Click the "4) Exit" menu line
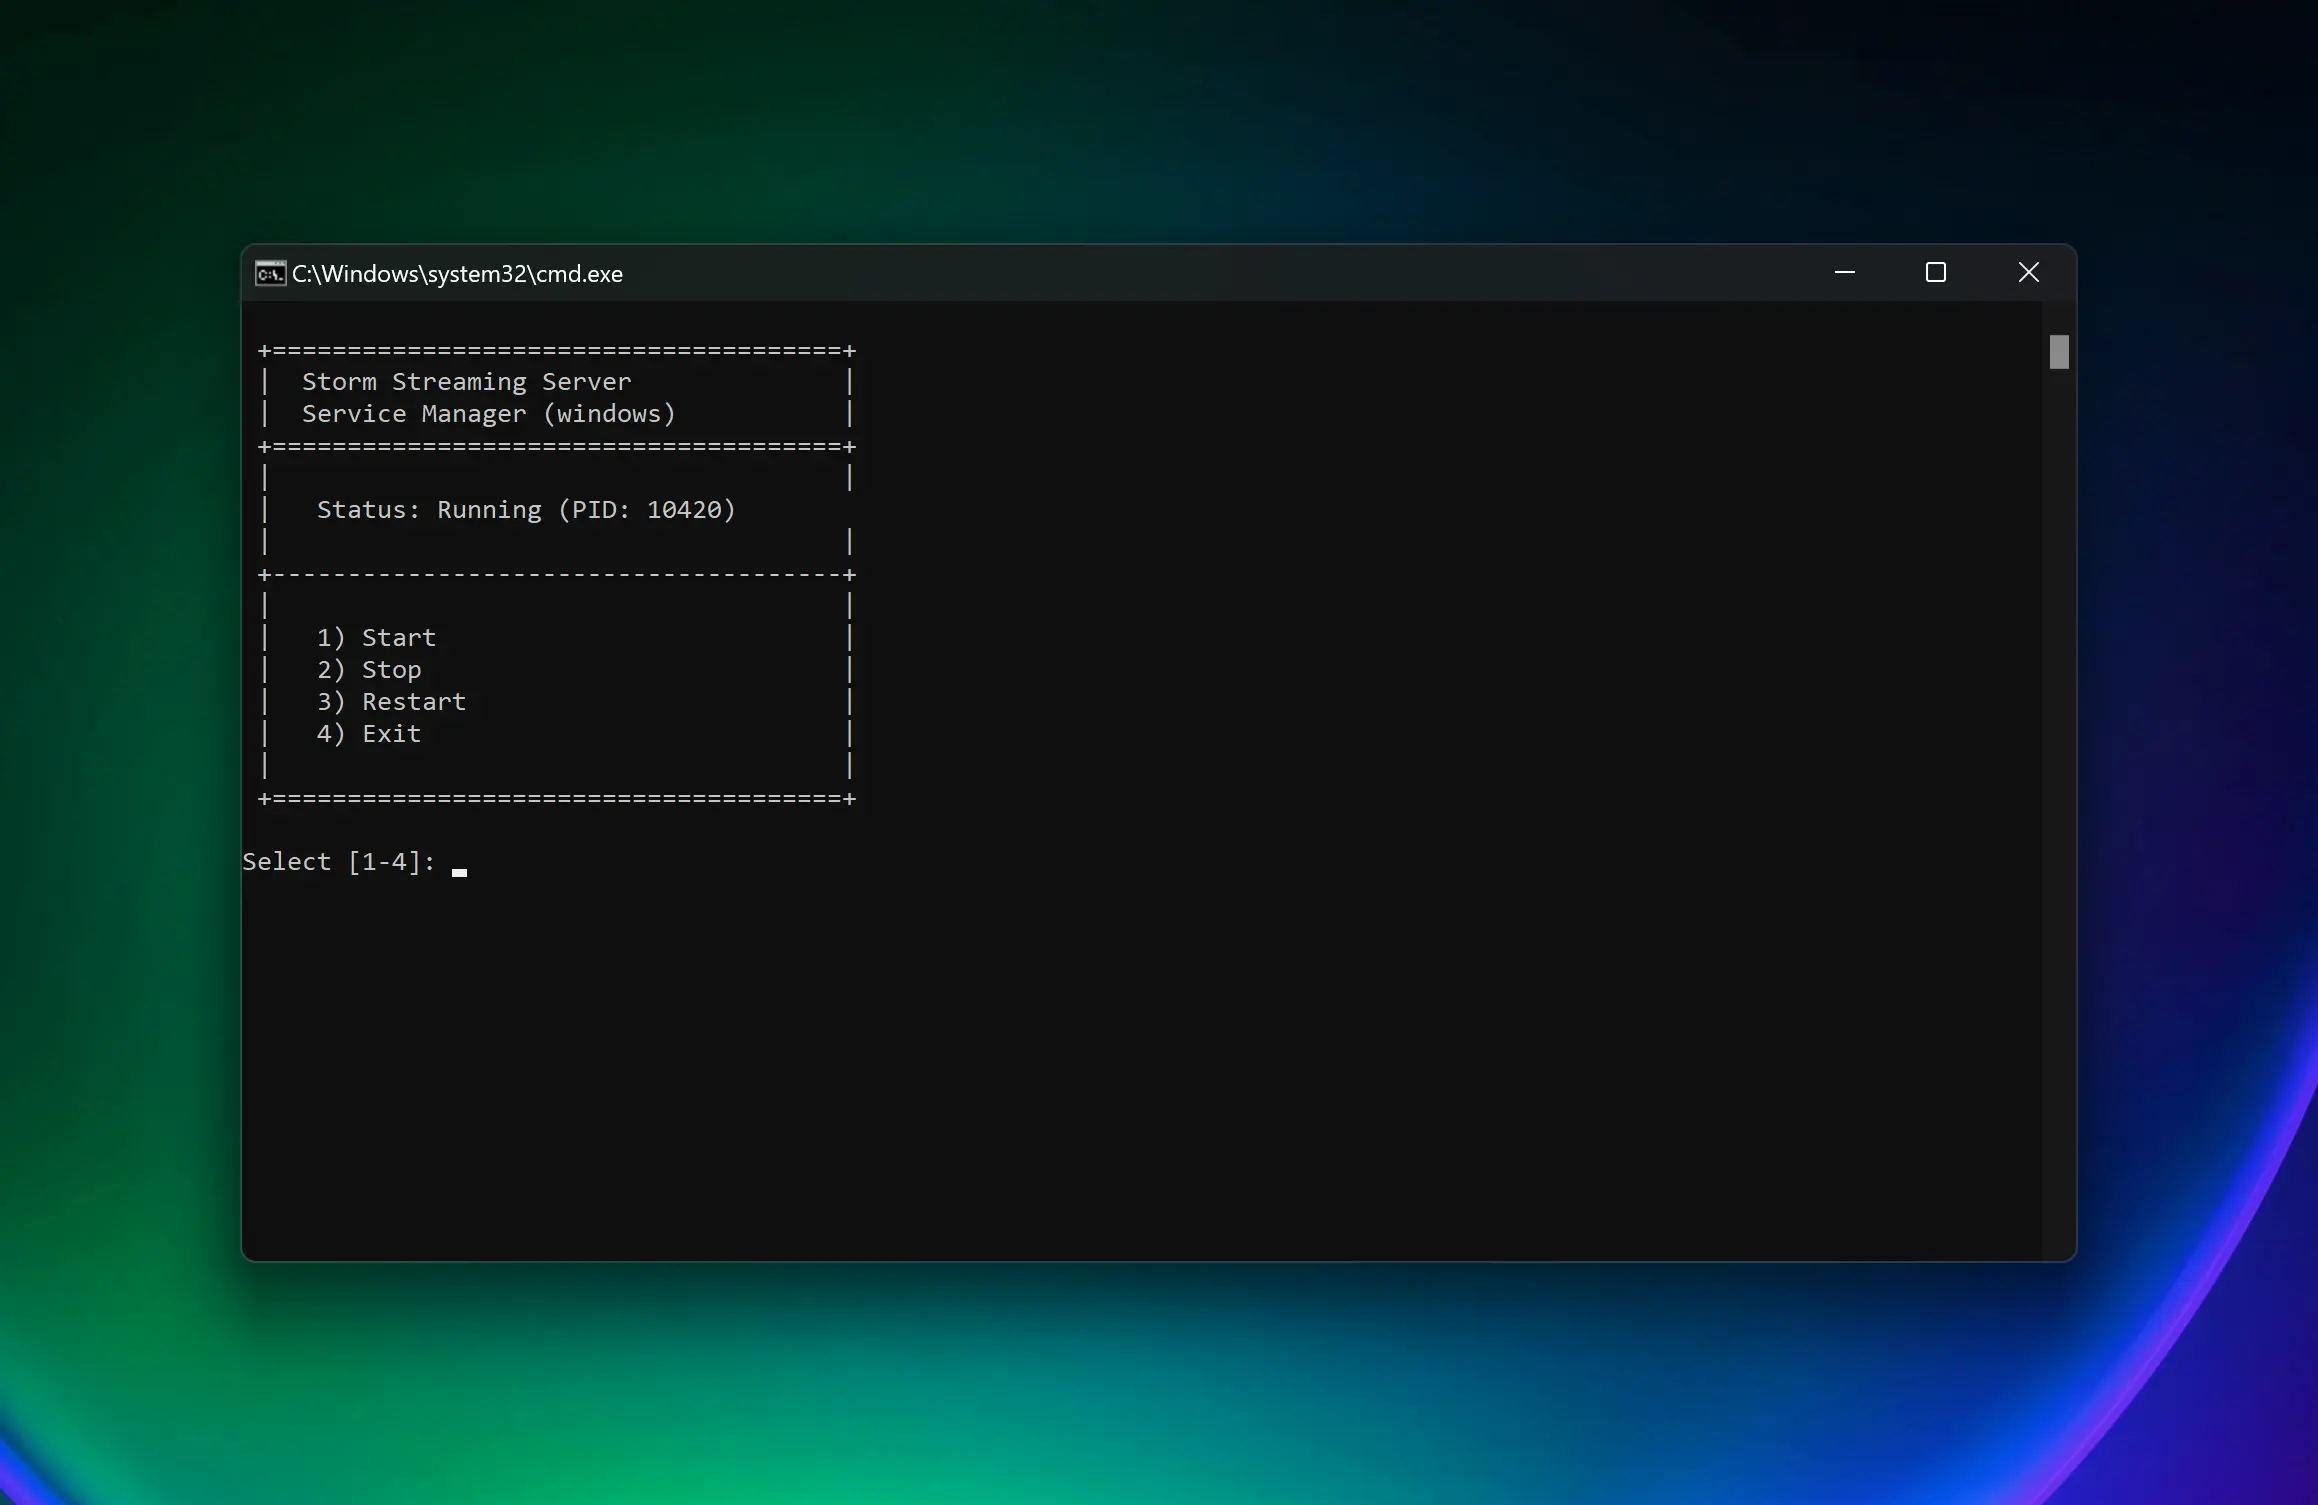2318x1505 pixels. coord(369,734)
